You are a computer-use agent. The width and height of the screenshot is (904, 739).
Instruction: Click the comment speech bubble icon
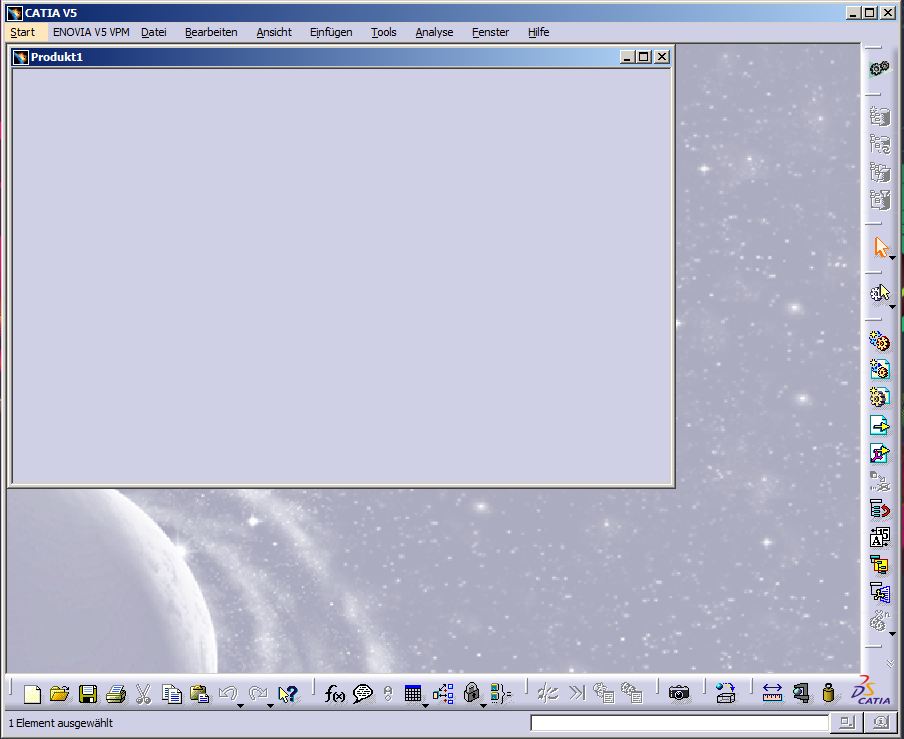[363, 693]
